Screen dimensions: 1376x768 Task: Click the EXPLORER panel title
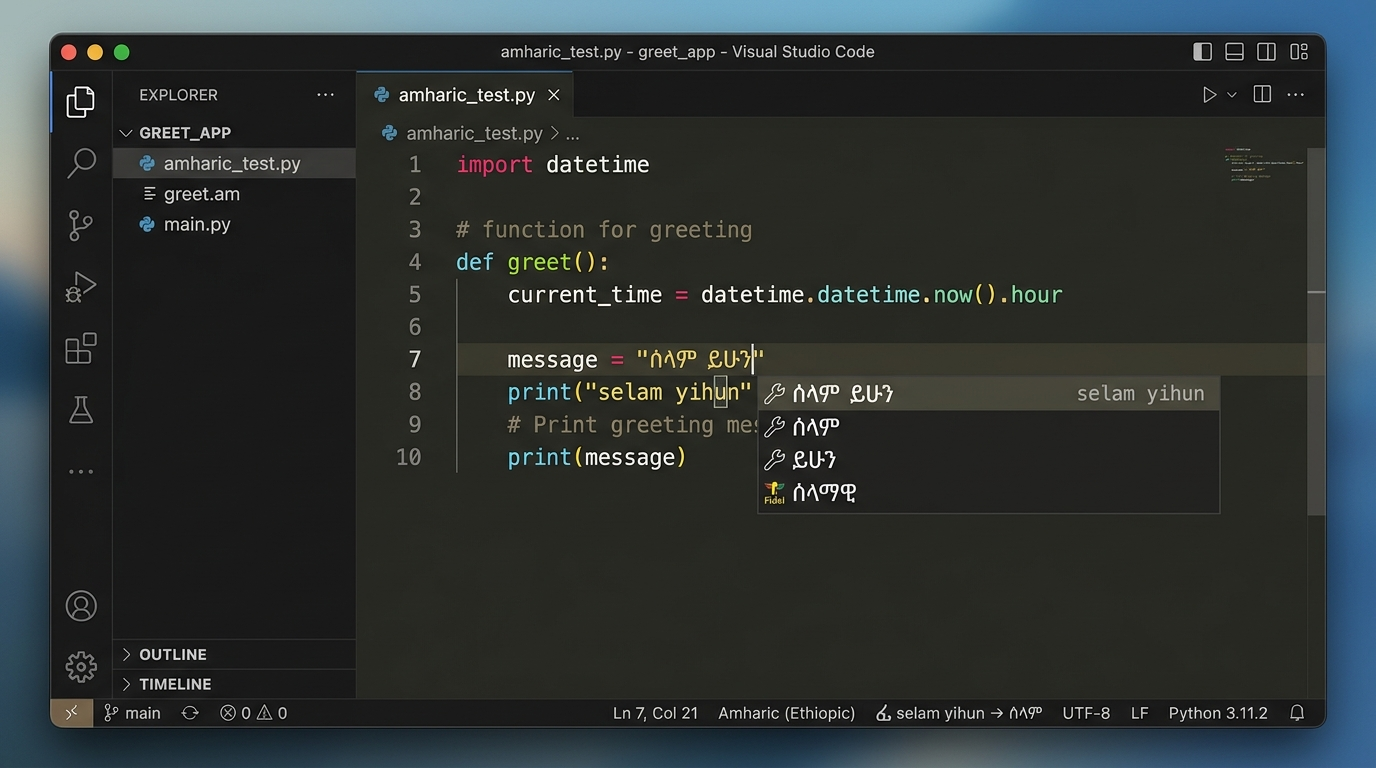(178, 95)
